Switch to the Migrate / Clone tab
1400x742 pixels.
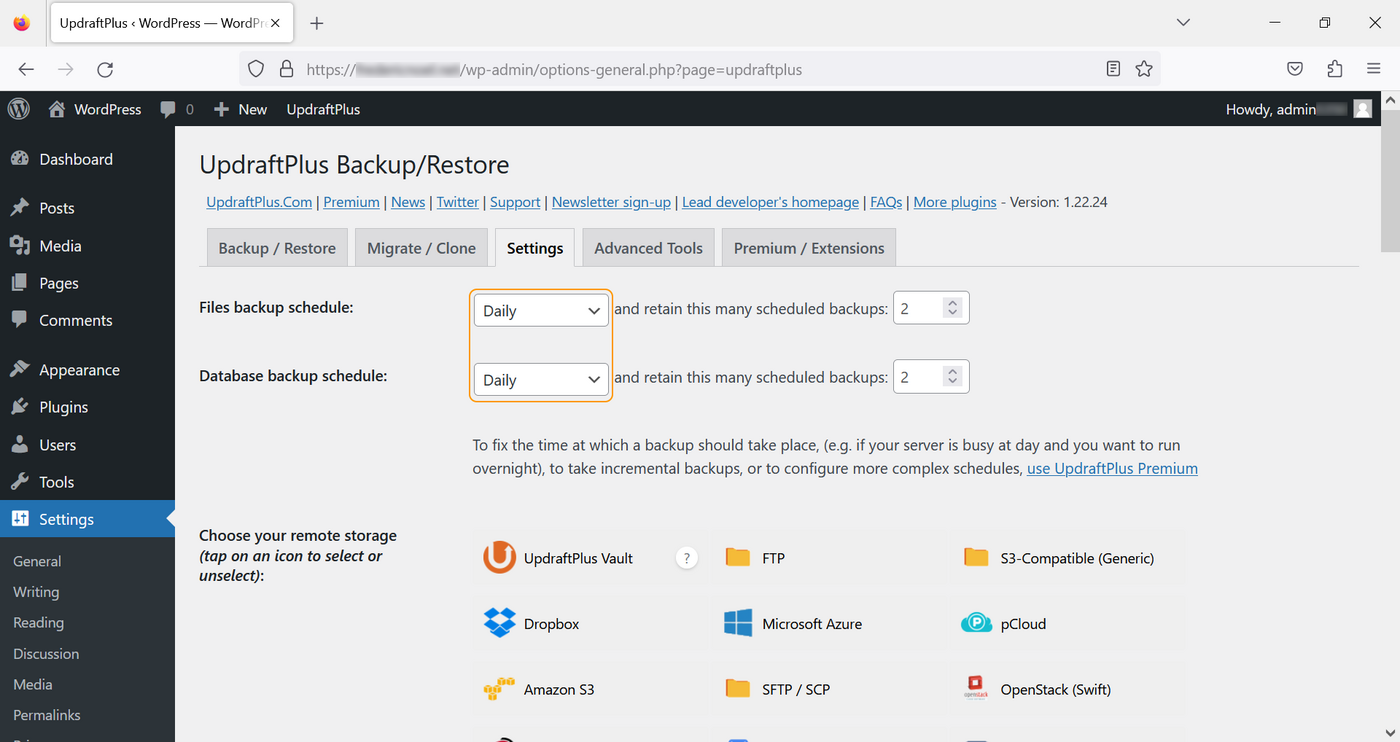pos(421,247)
